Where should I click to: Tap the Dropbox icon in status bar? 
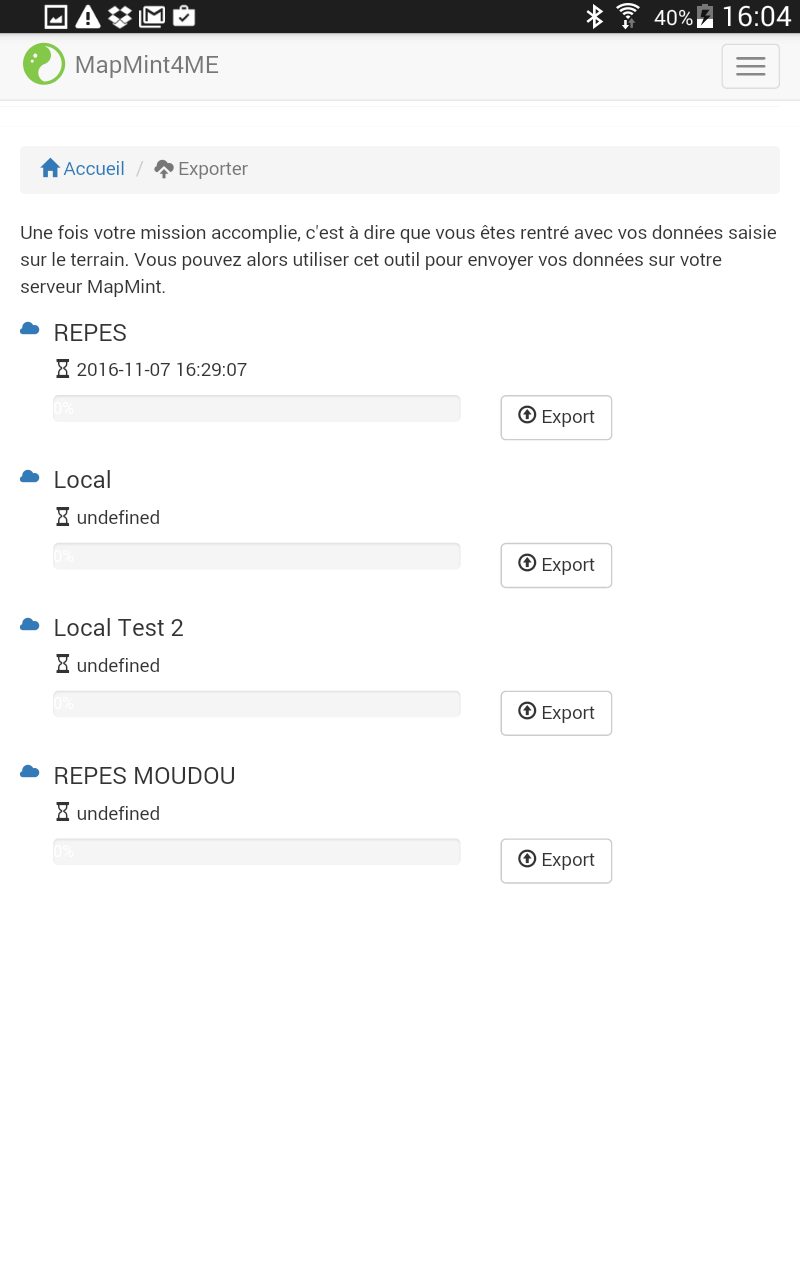click(120, 16)
